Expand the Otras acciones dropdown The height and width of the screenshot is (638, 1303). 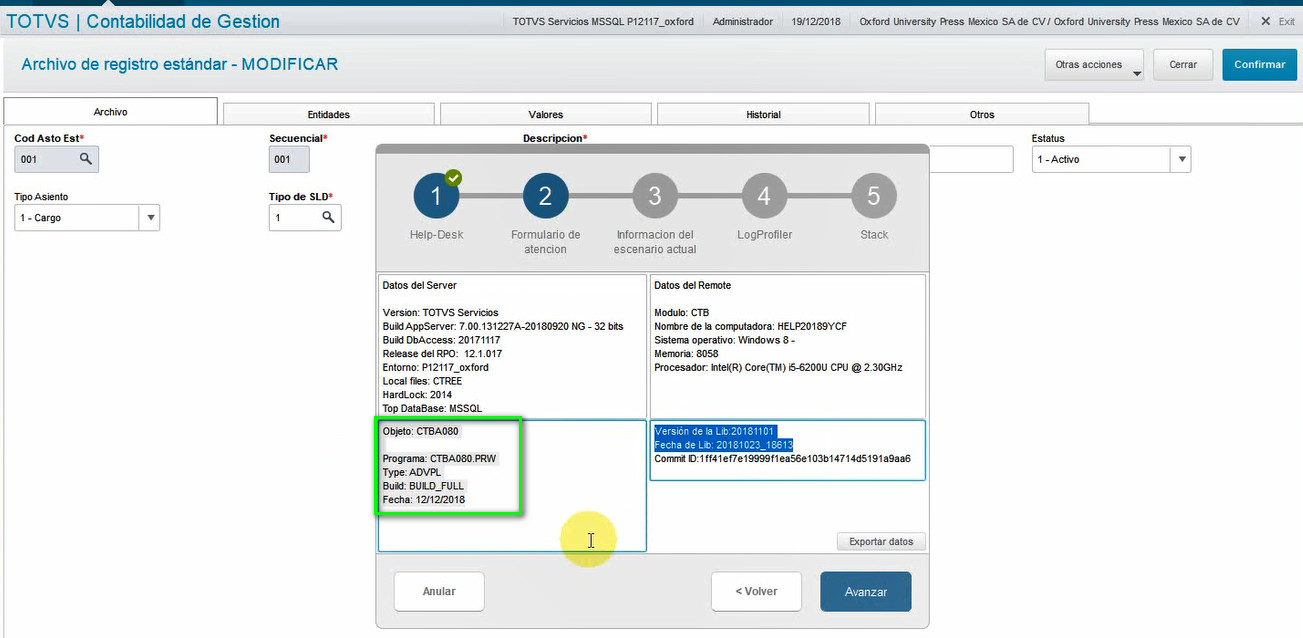1095,65
